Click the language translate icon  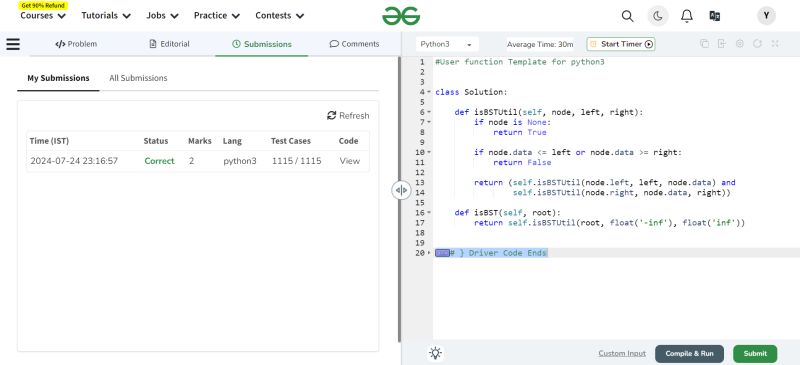pos(715,16)
